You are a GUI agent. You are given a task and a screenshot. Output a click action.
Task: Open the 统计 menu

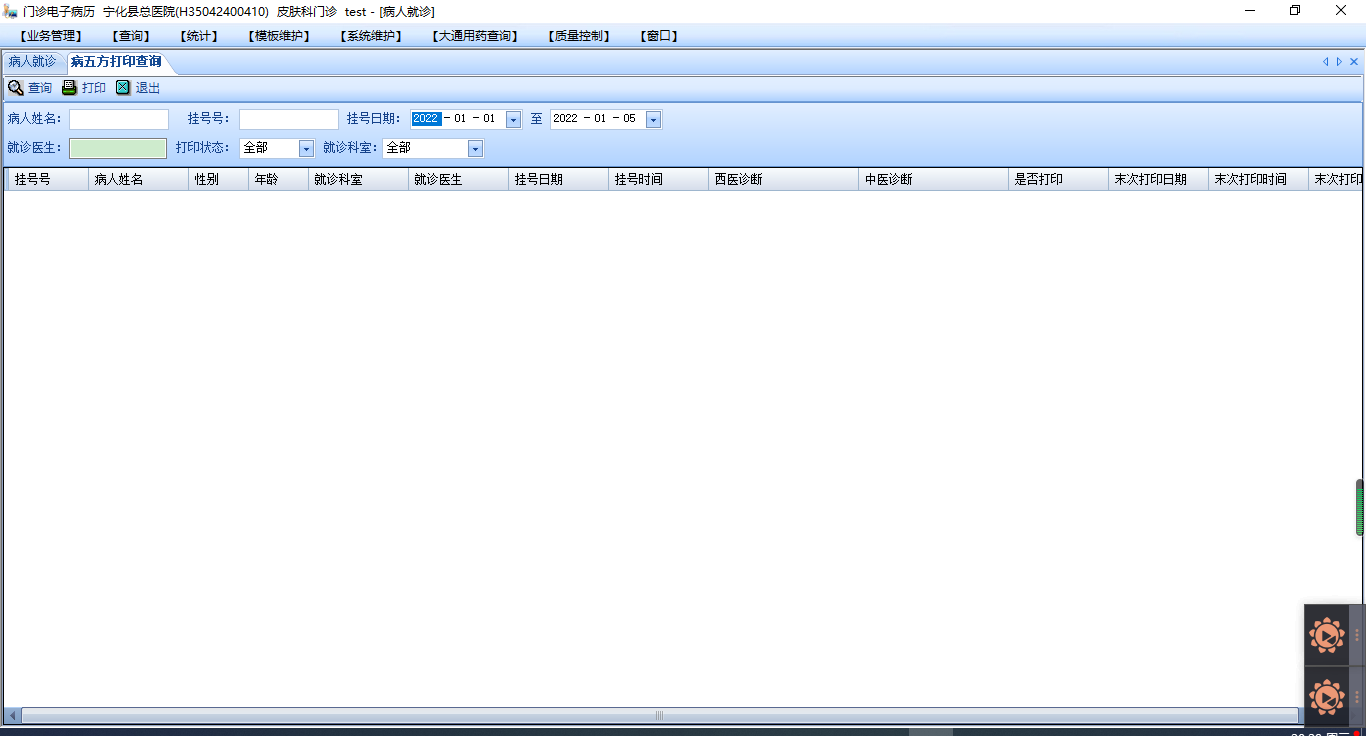[200, 36]
